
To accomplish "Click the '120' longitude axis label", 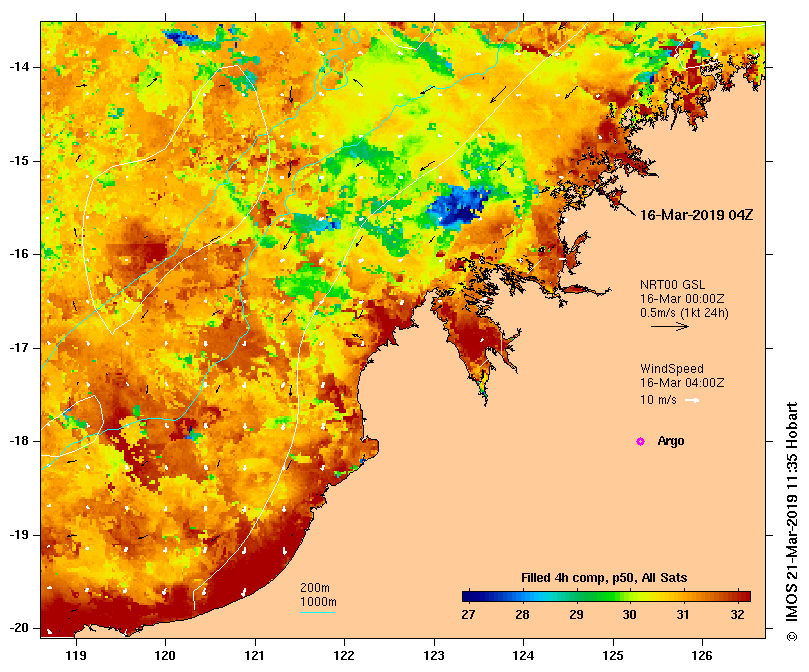I will click(x=165, y=656).
